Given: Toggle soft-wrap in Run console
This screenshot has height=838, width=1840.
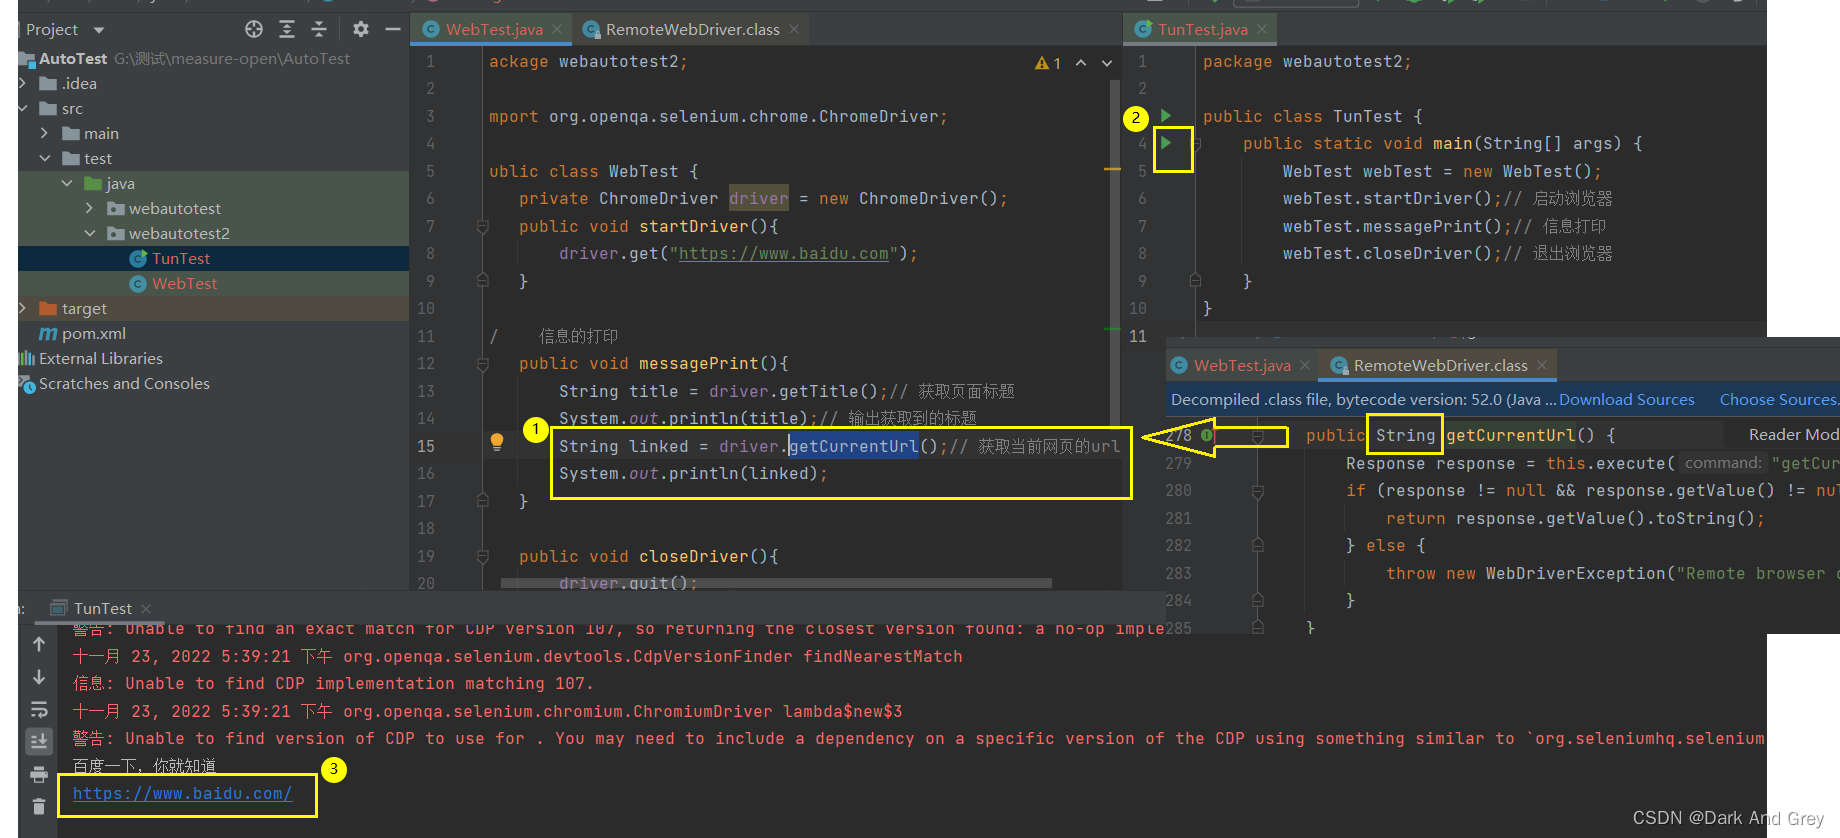Looking at the screenshot, I should (39, 709).
